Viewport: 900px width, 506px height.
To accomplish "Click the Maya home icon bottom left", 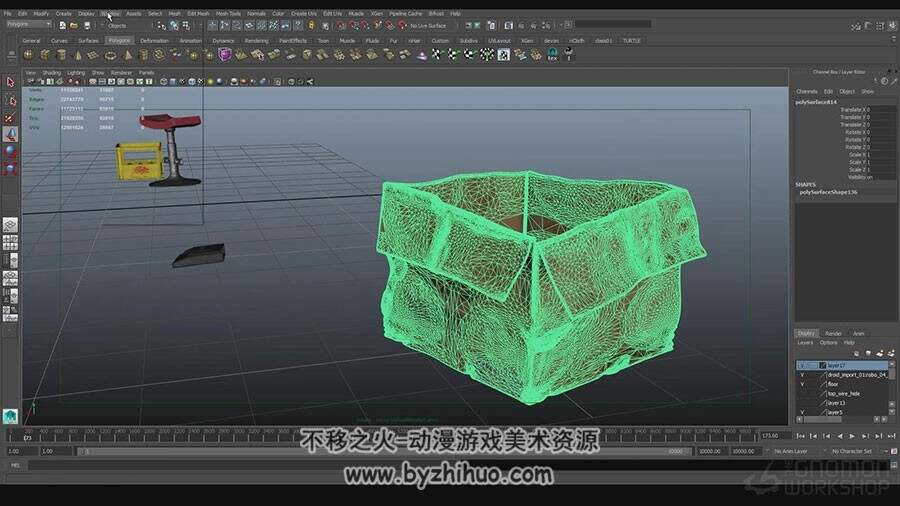I will (10, 415).
